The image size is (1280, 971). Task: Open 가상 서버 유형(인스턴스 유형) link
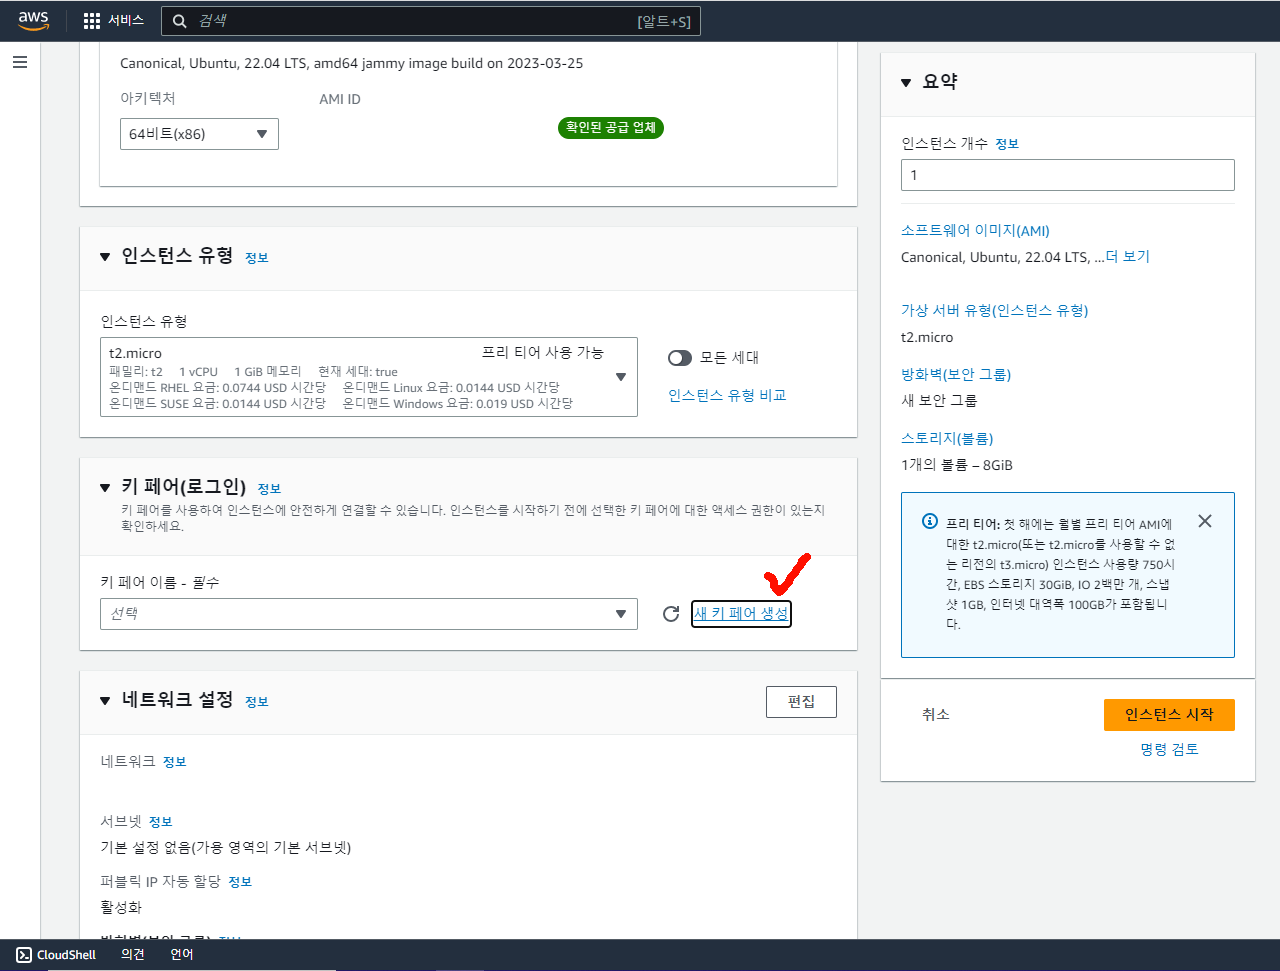point(994,310)
